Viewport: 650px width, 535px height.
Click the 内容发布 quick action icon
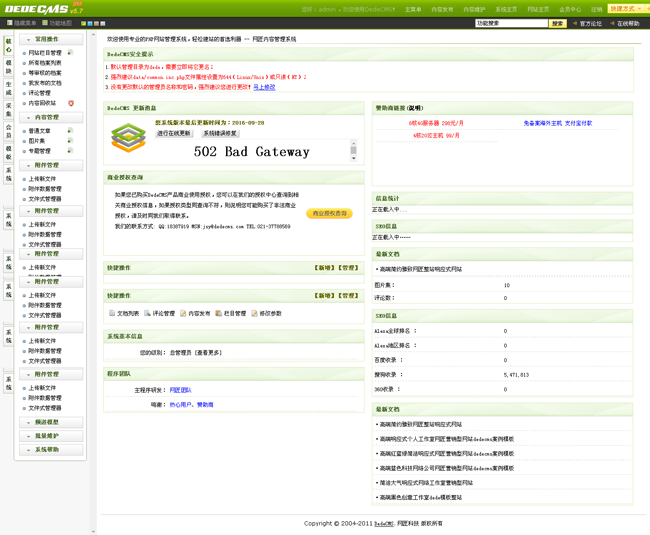(183, 314)
